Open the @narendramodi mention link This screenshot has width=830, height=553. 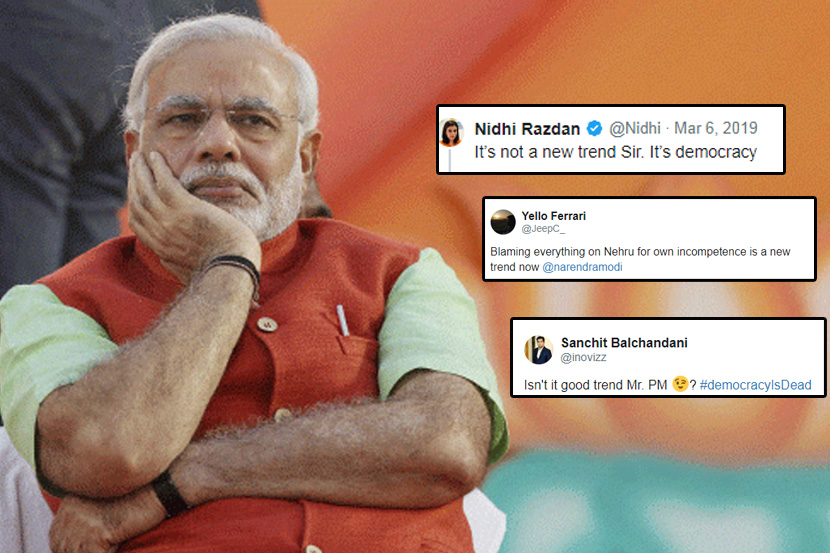(582, 267)
